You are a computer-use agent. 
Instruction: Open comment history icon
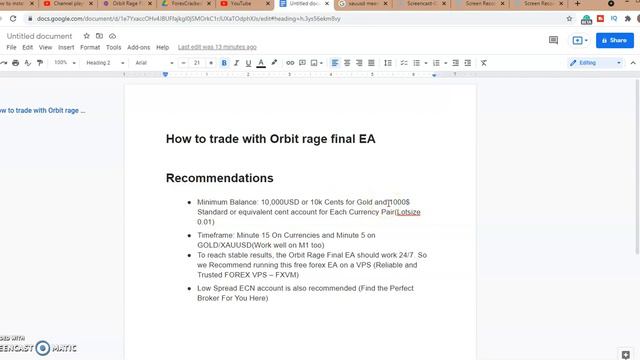553,40
